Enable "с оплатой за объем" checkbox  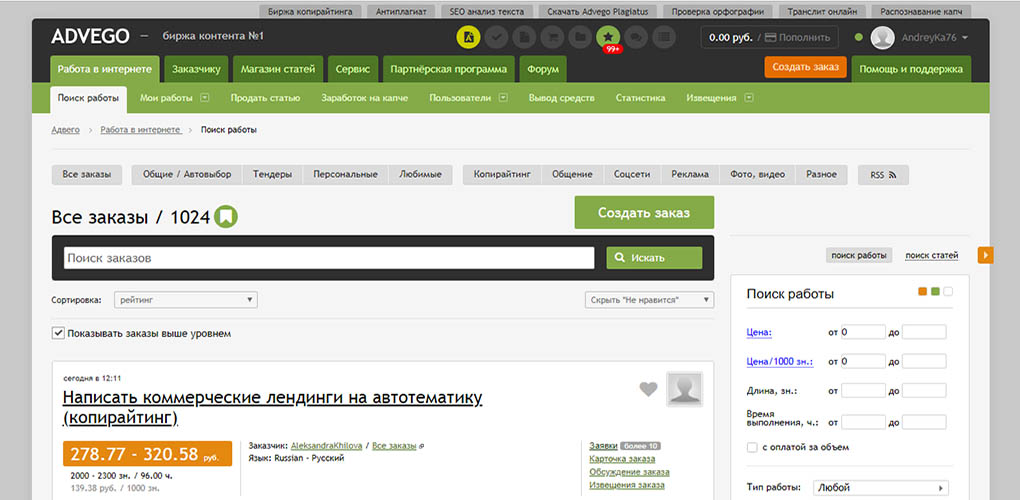point(752,447)
